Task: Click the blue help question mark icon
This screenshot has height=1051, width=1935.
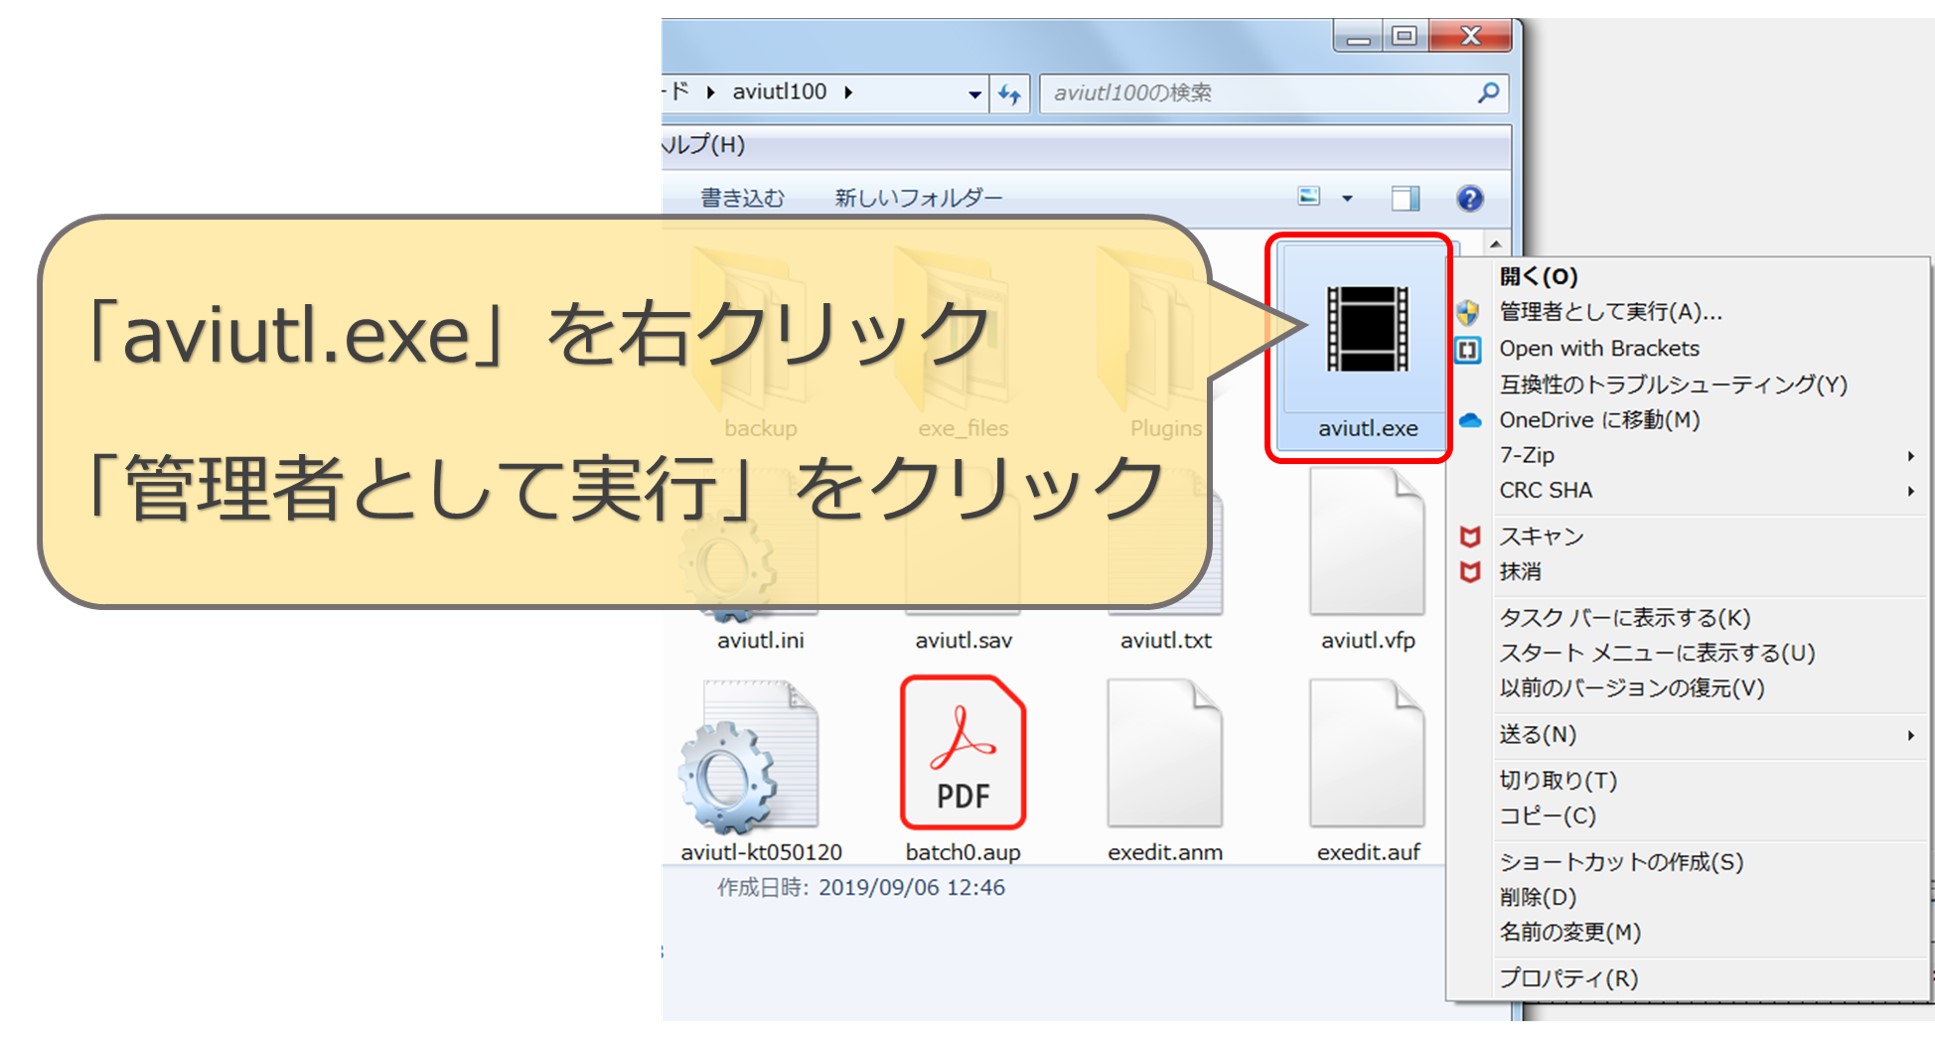Action: click(1469, 198)
